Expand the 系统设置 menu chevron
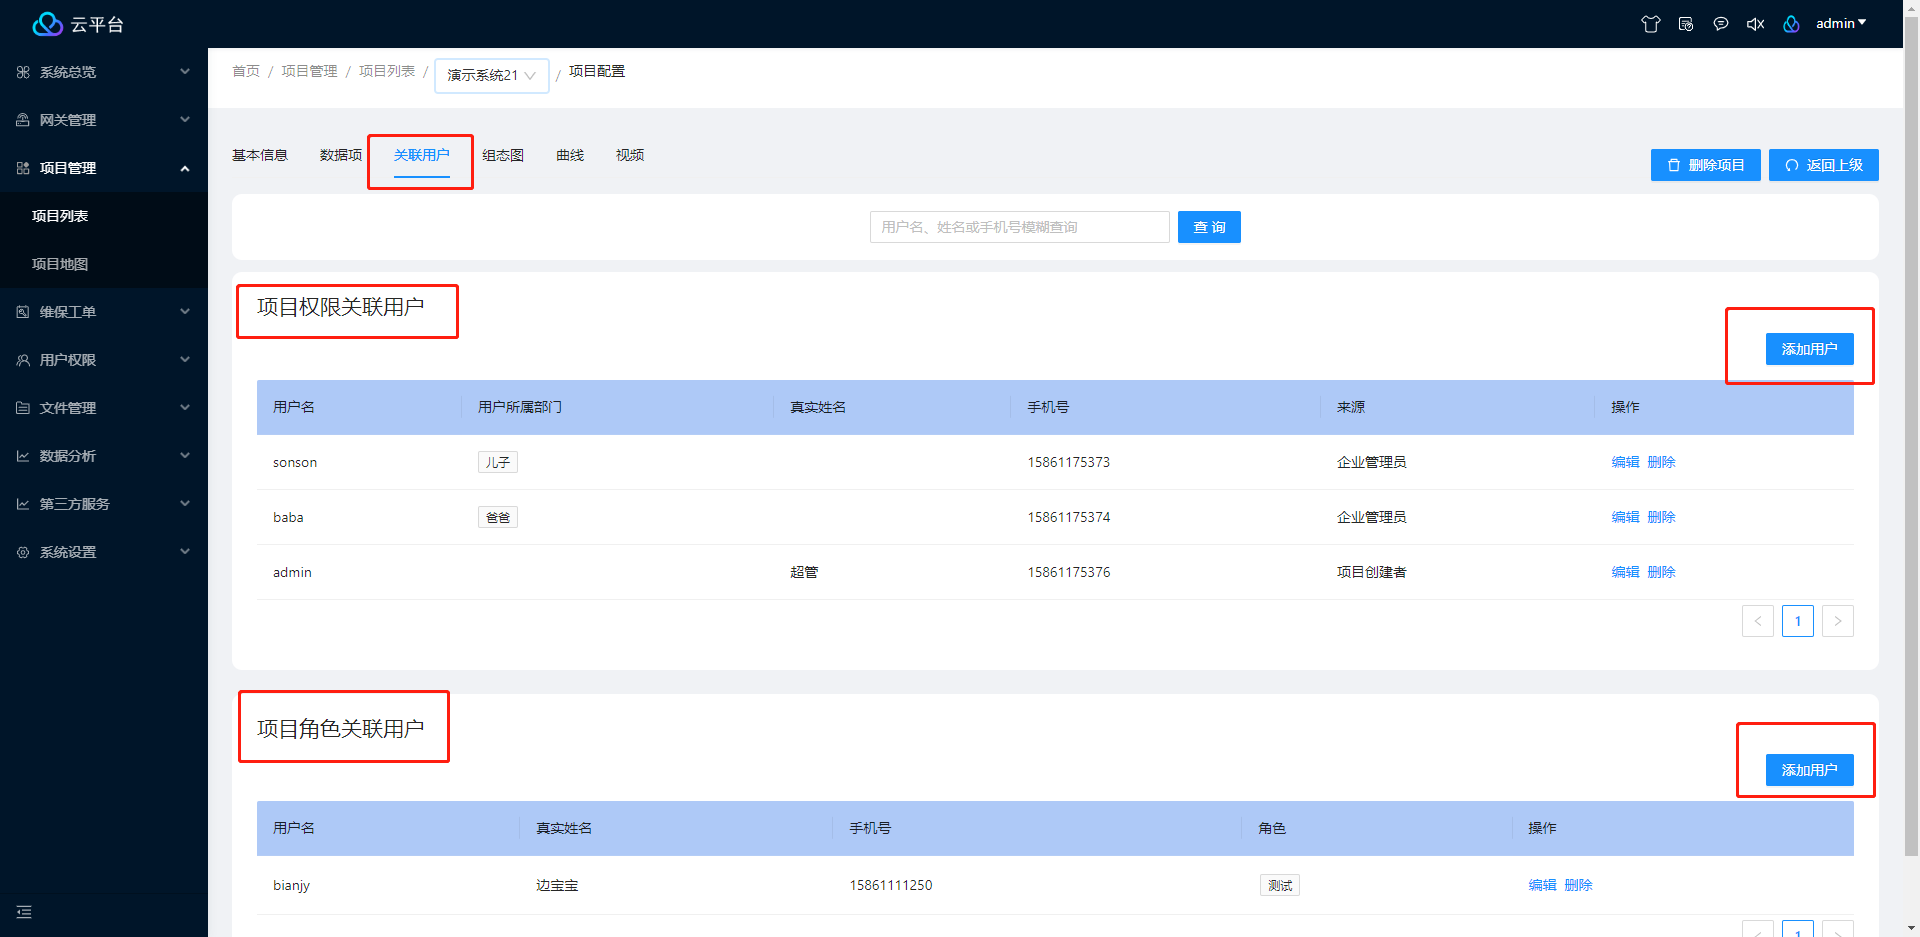Image resolution: width=1920 pixels, height=937 pixels. pyautogui.click(x=185, y=552)
